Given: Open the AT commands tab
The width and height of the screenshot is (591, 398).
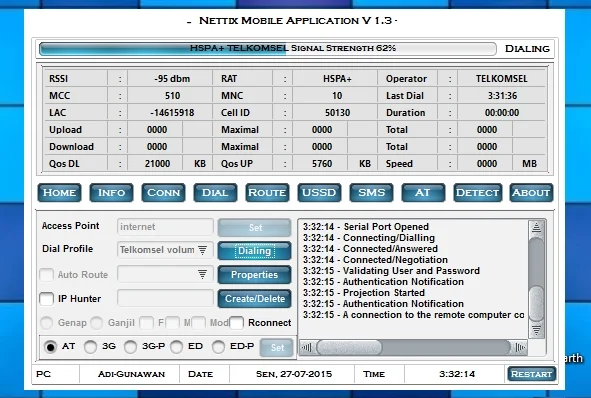Looking at the screenshot, I should click(423, 193).
